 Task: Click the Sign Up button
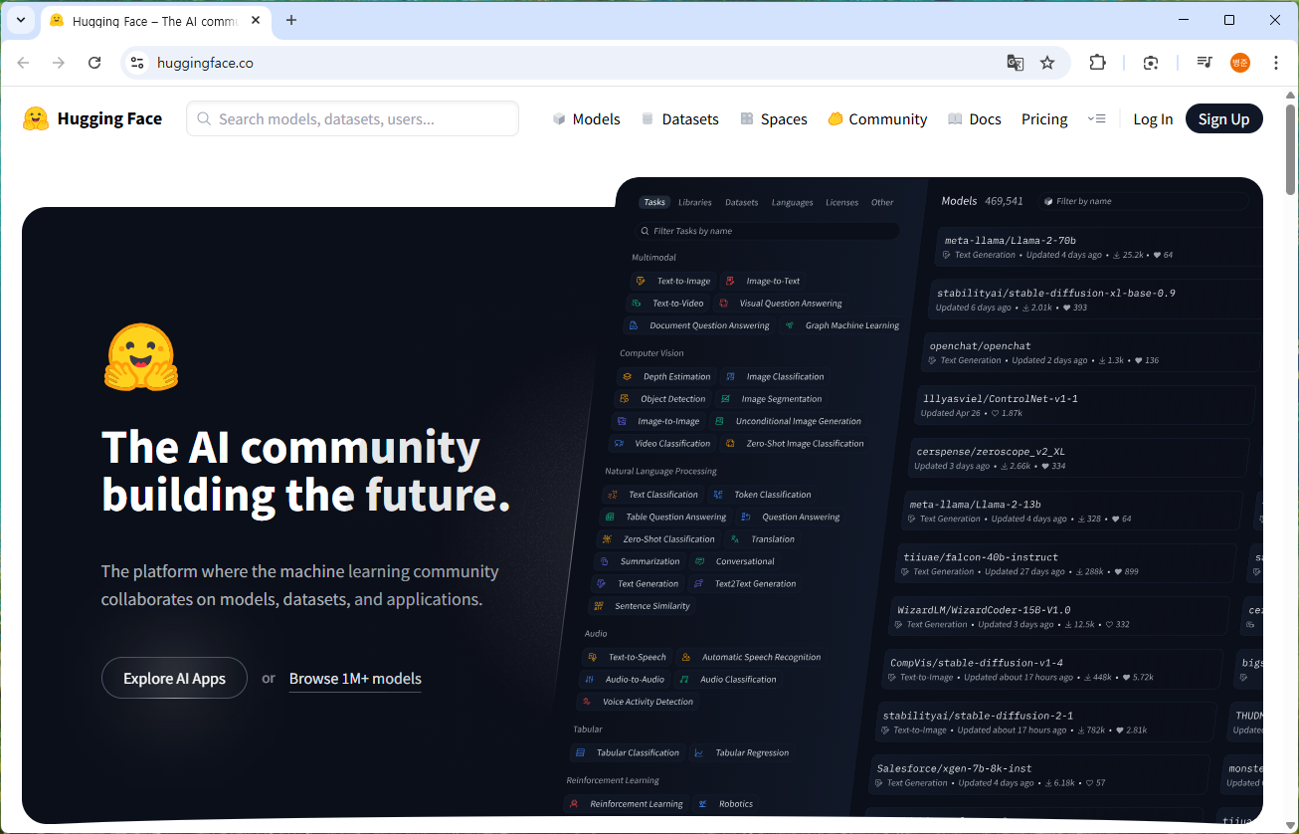coord(1224,119)
